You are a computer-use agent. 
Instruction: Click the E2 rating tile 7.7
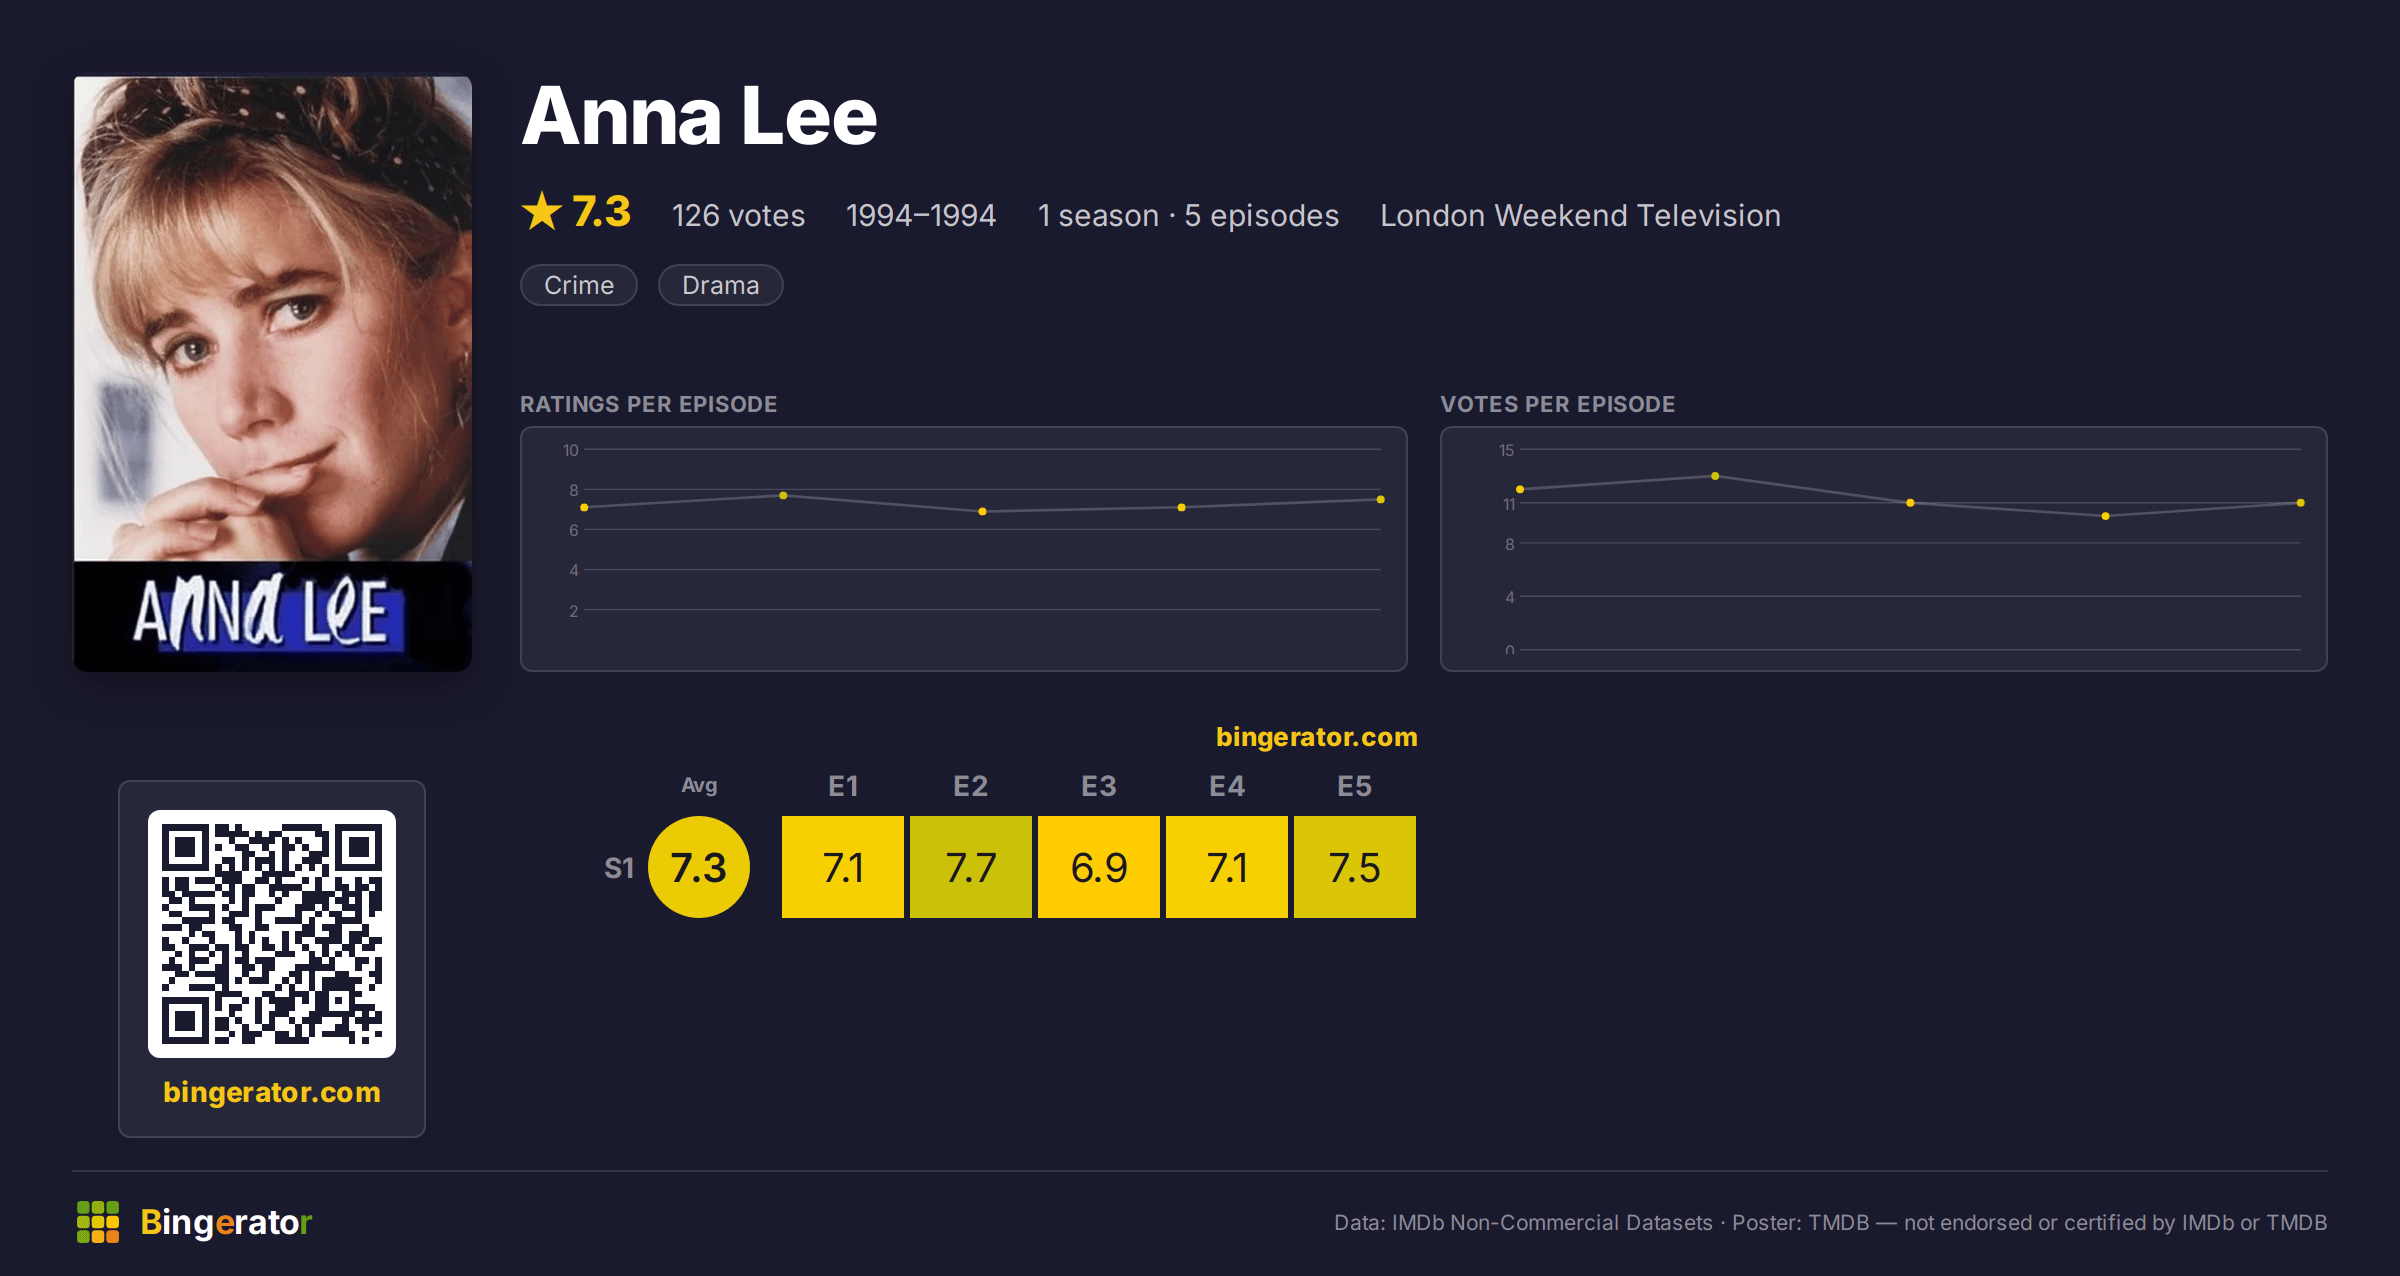pyautogui.click(x=971, y=867)
